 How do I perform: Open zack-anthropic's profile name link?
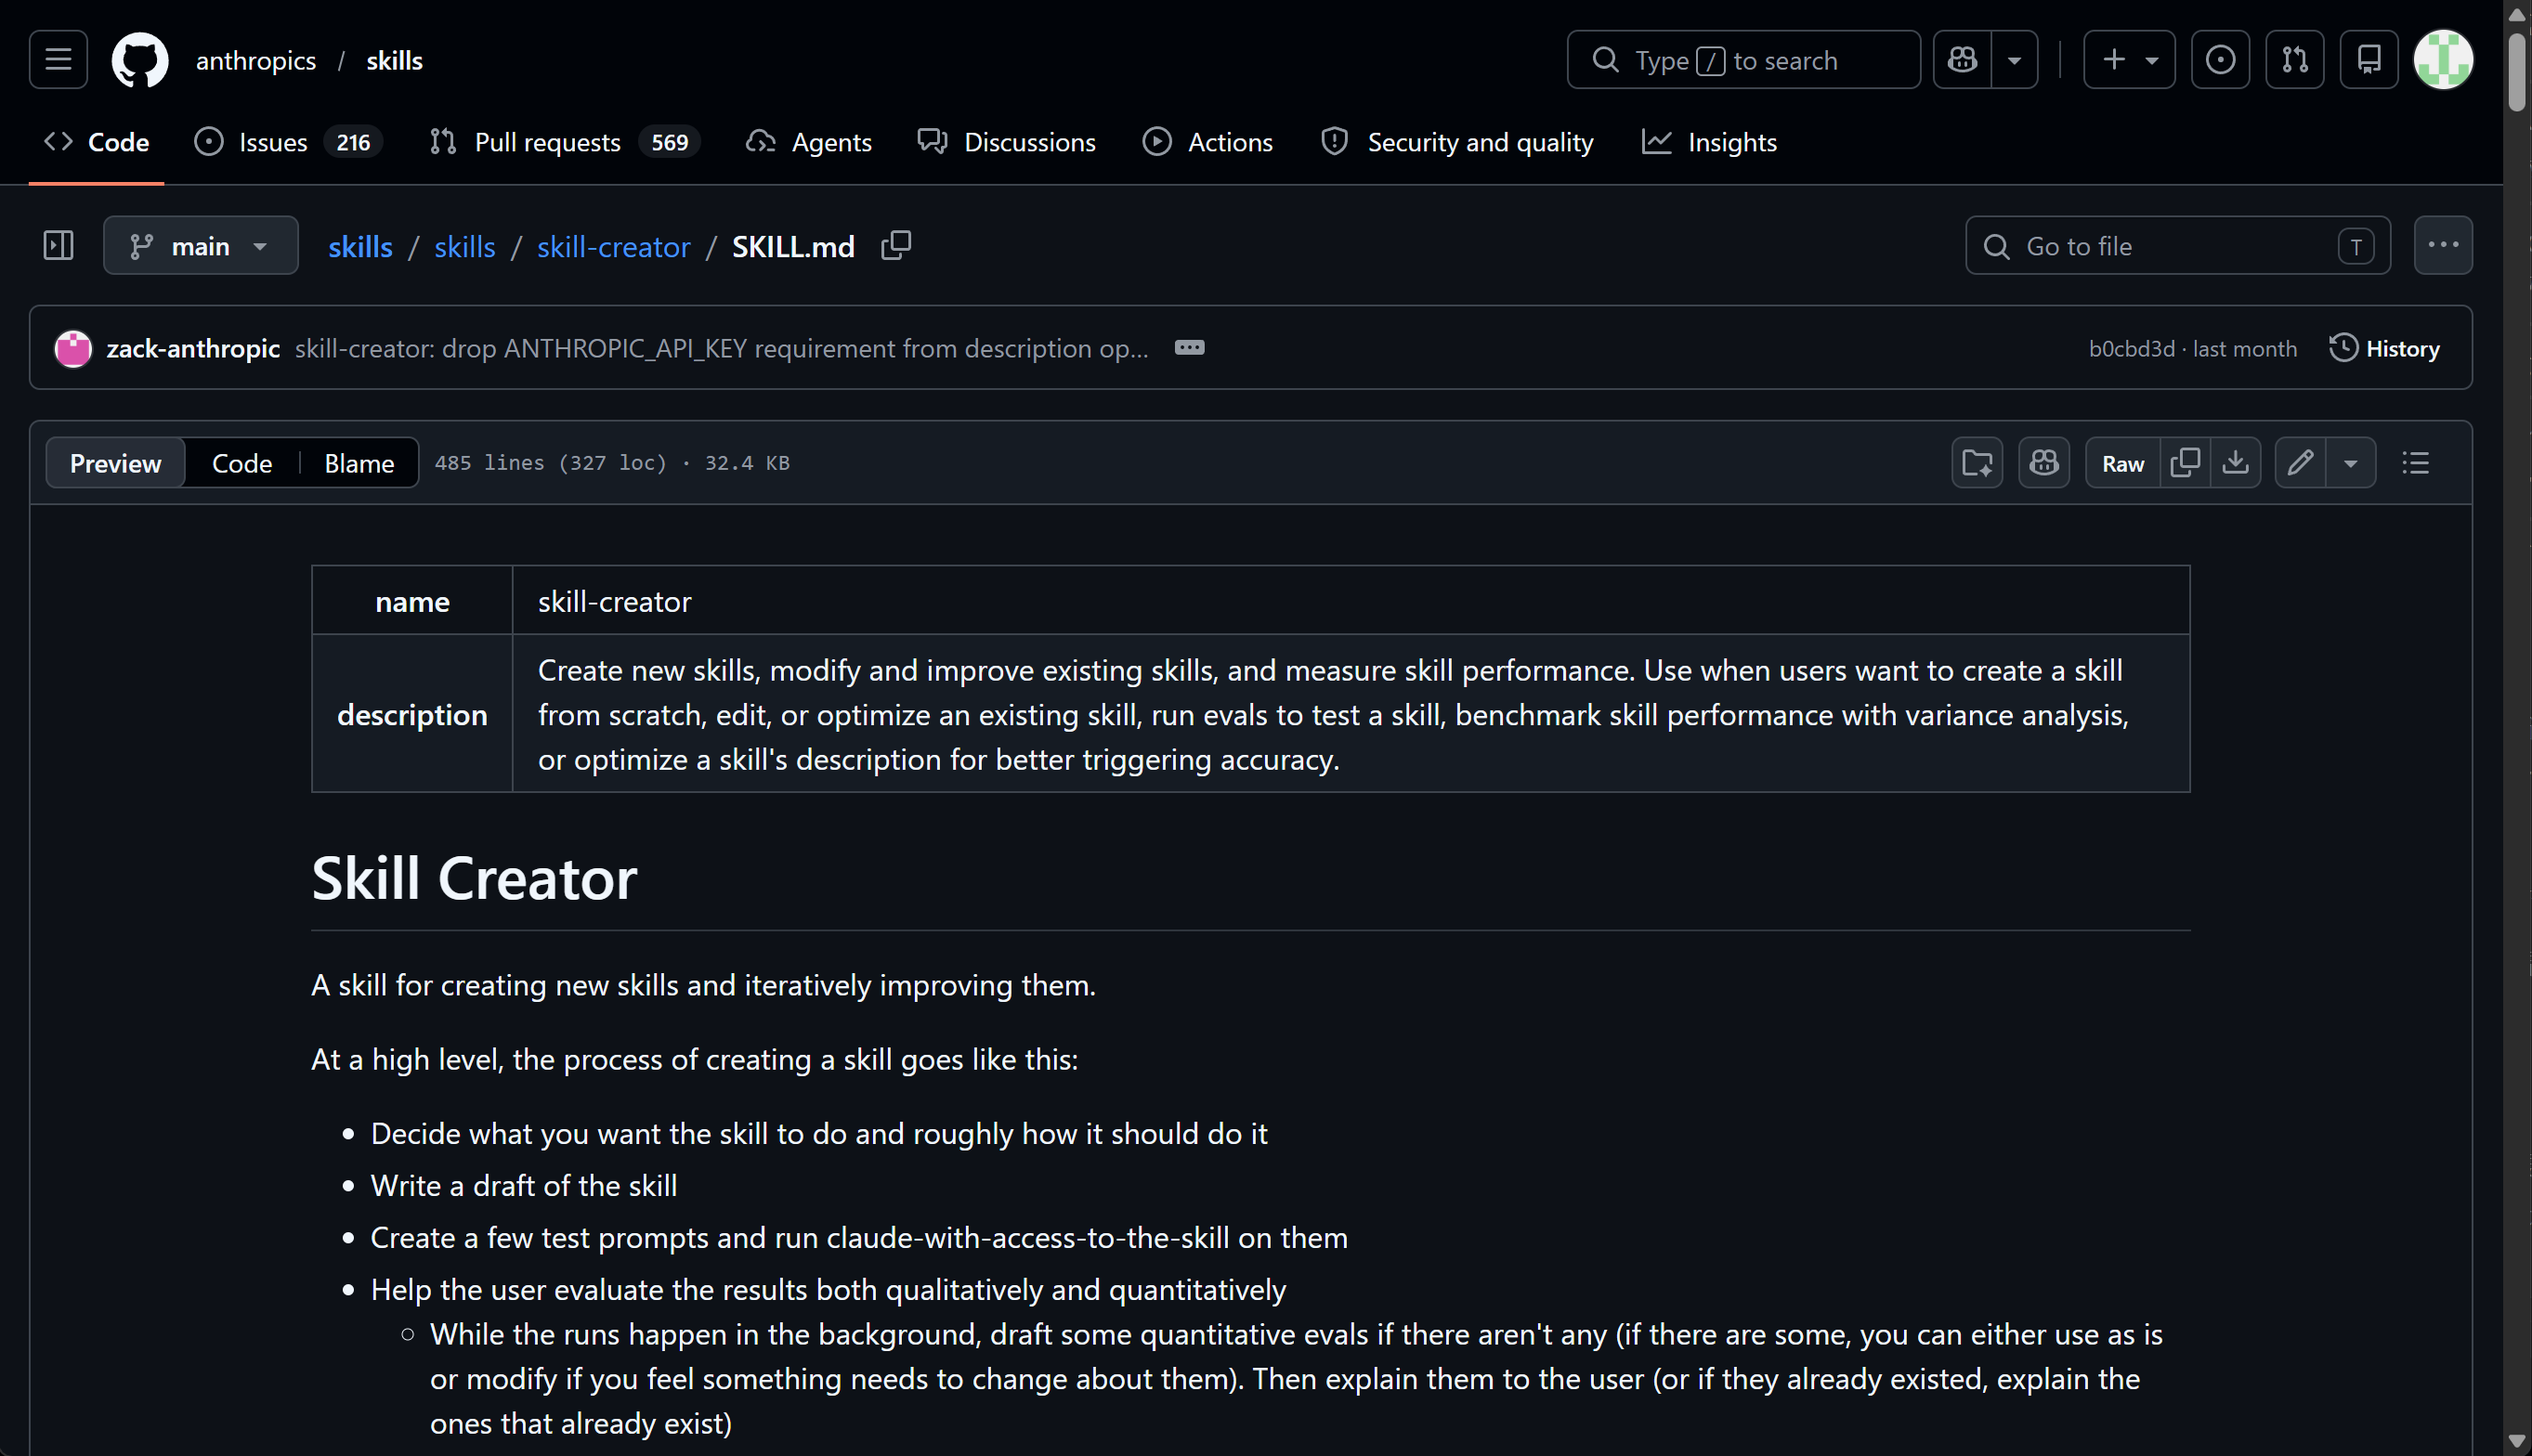click(x=193, y=348)
